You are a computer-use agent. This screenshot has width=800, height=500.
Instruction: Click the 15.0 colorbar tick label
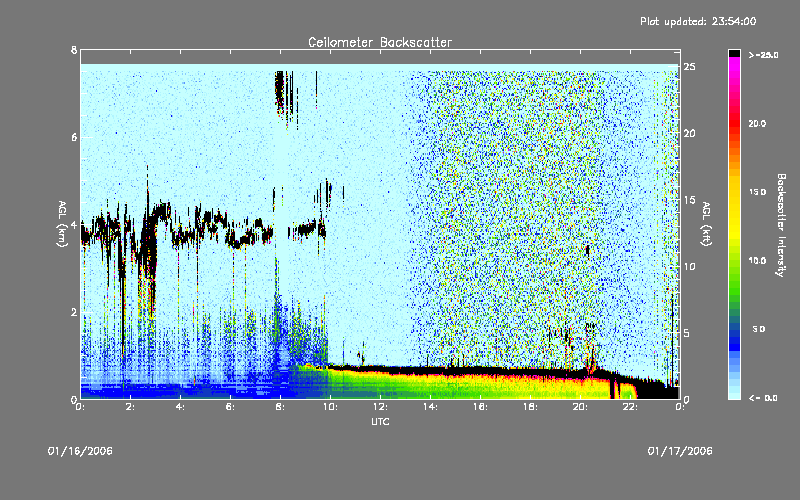point(757,192)
